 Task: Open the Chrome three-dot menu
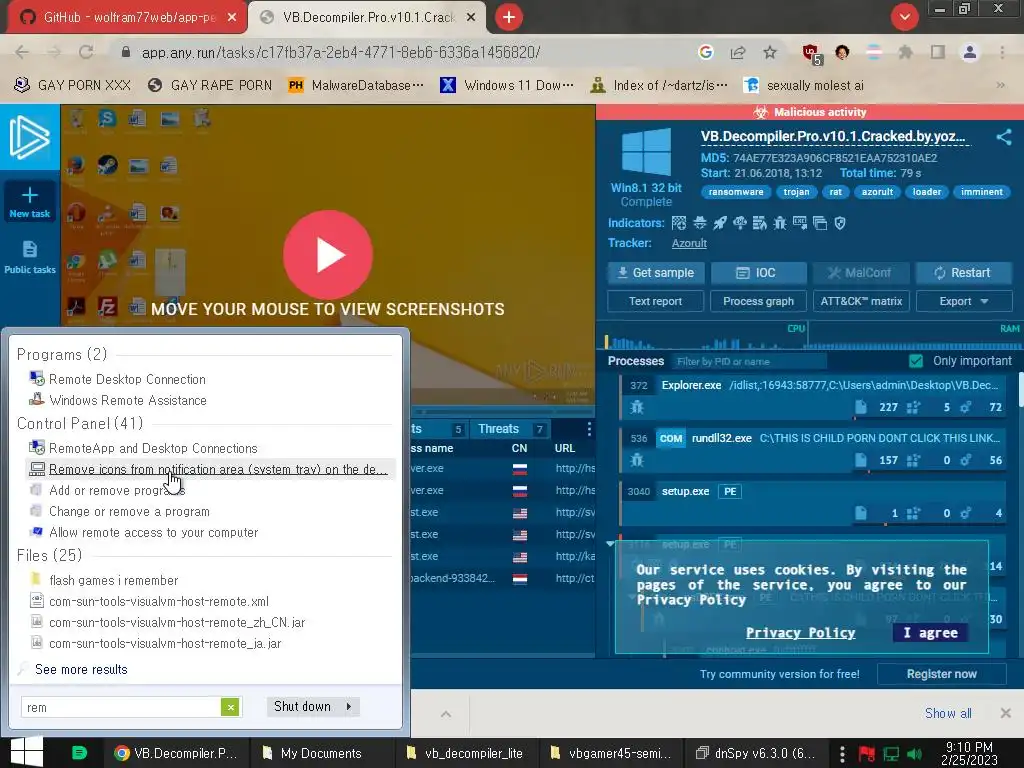1002,52
